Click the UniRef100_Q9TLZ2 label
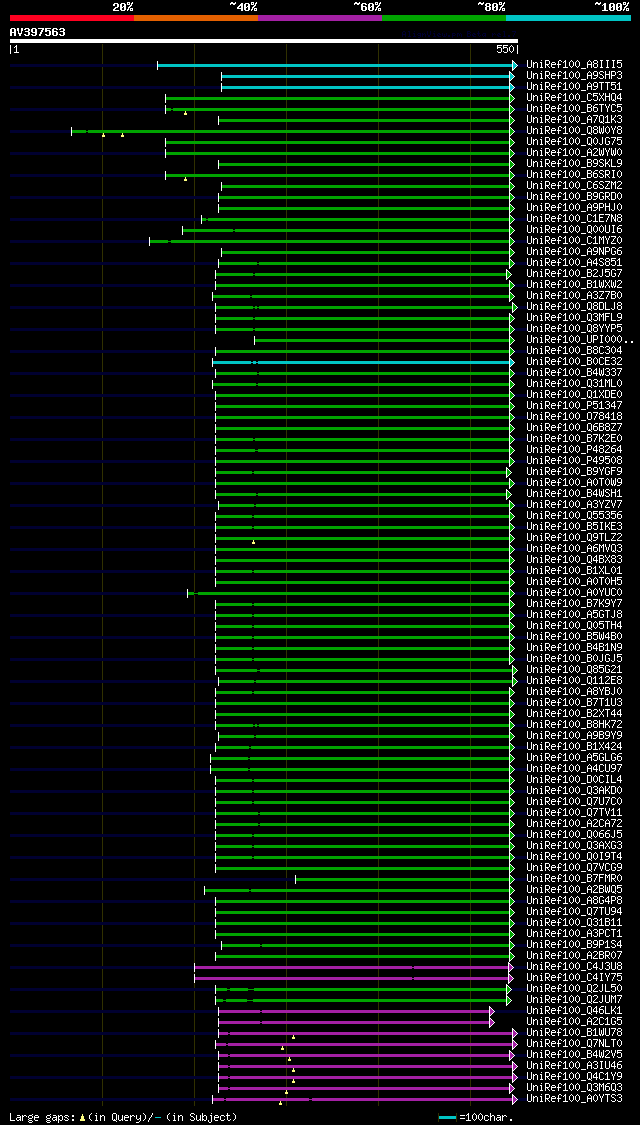This screenshot has width=640, height=1125. point(574,537)
